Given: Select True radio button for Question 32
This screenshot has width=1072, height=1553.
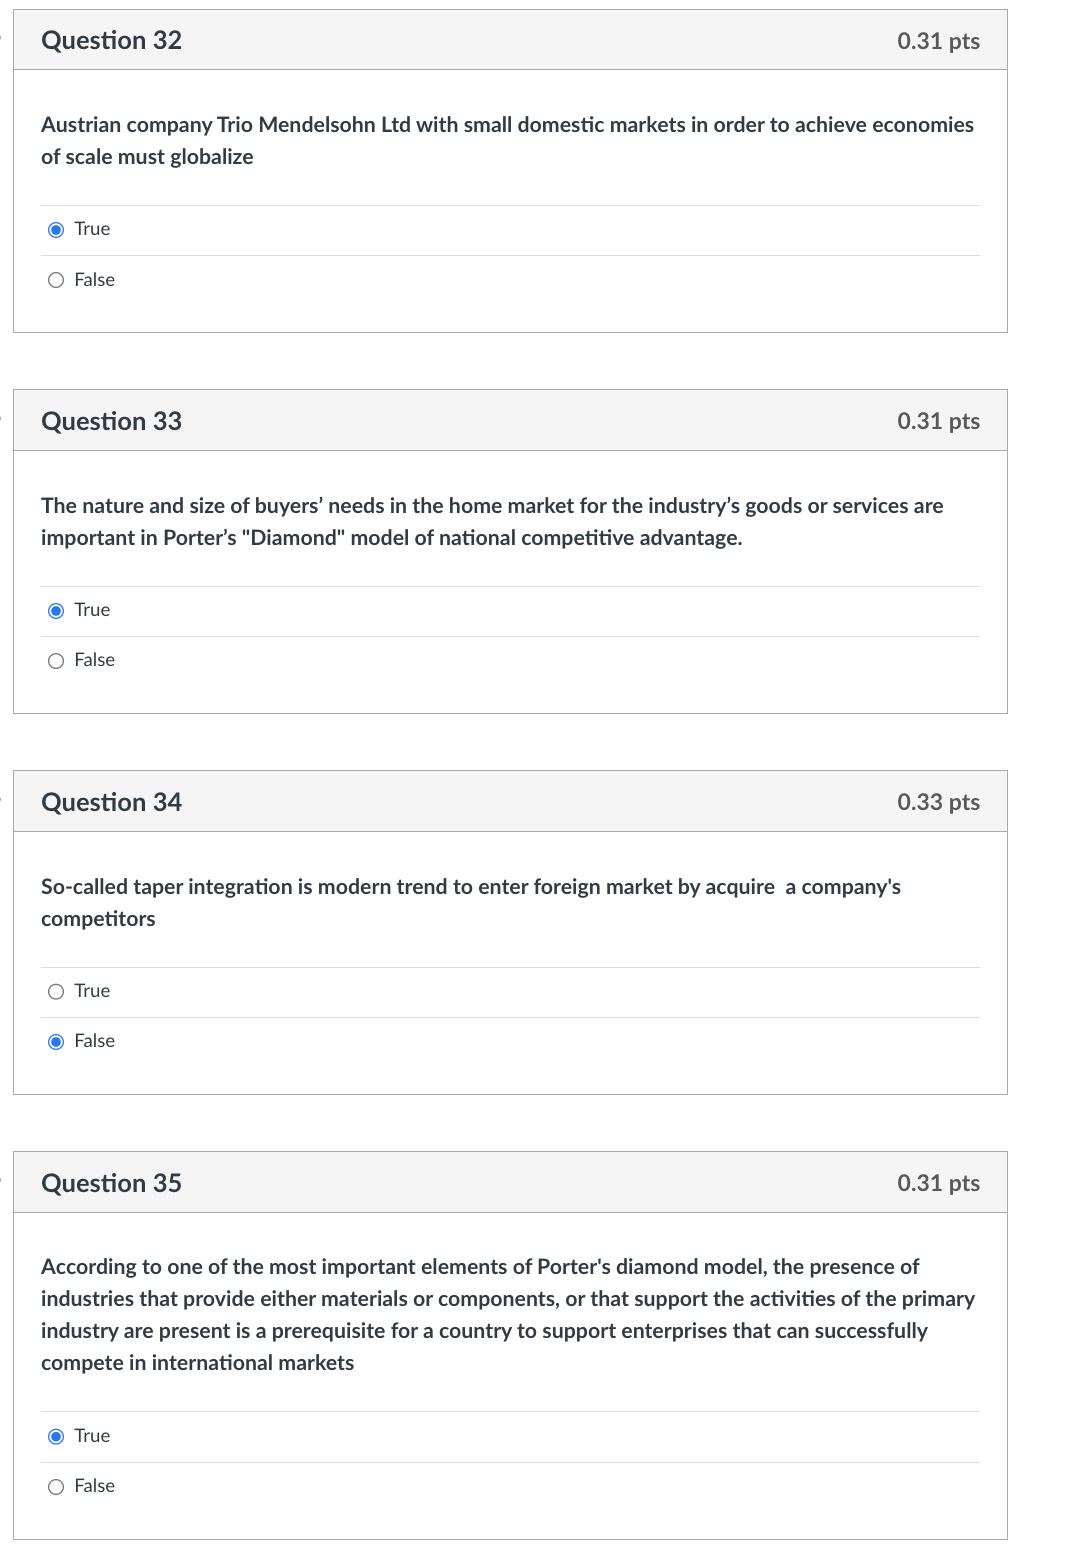Looking at the screenshot, I should [56, 230].
